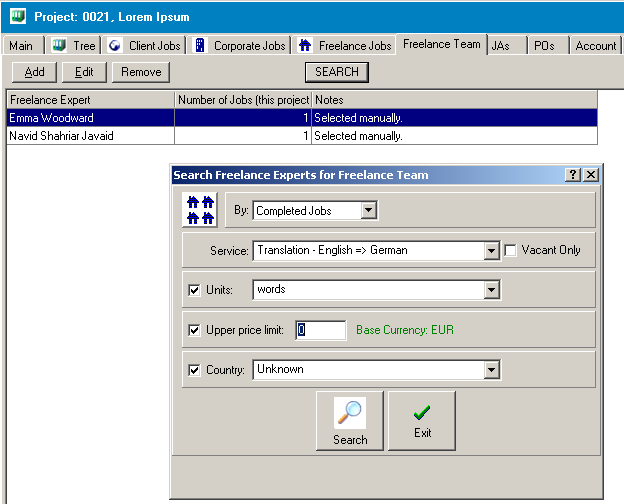Expand the Country dropdown showing Unknown
The image size is (624, 504).
[490, 370]
